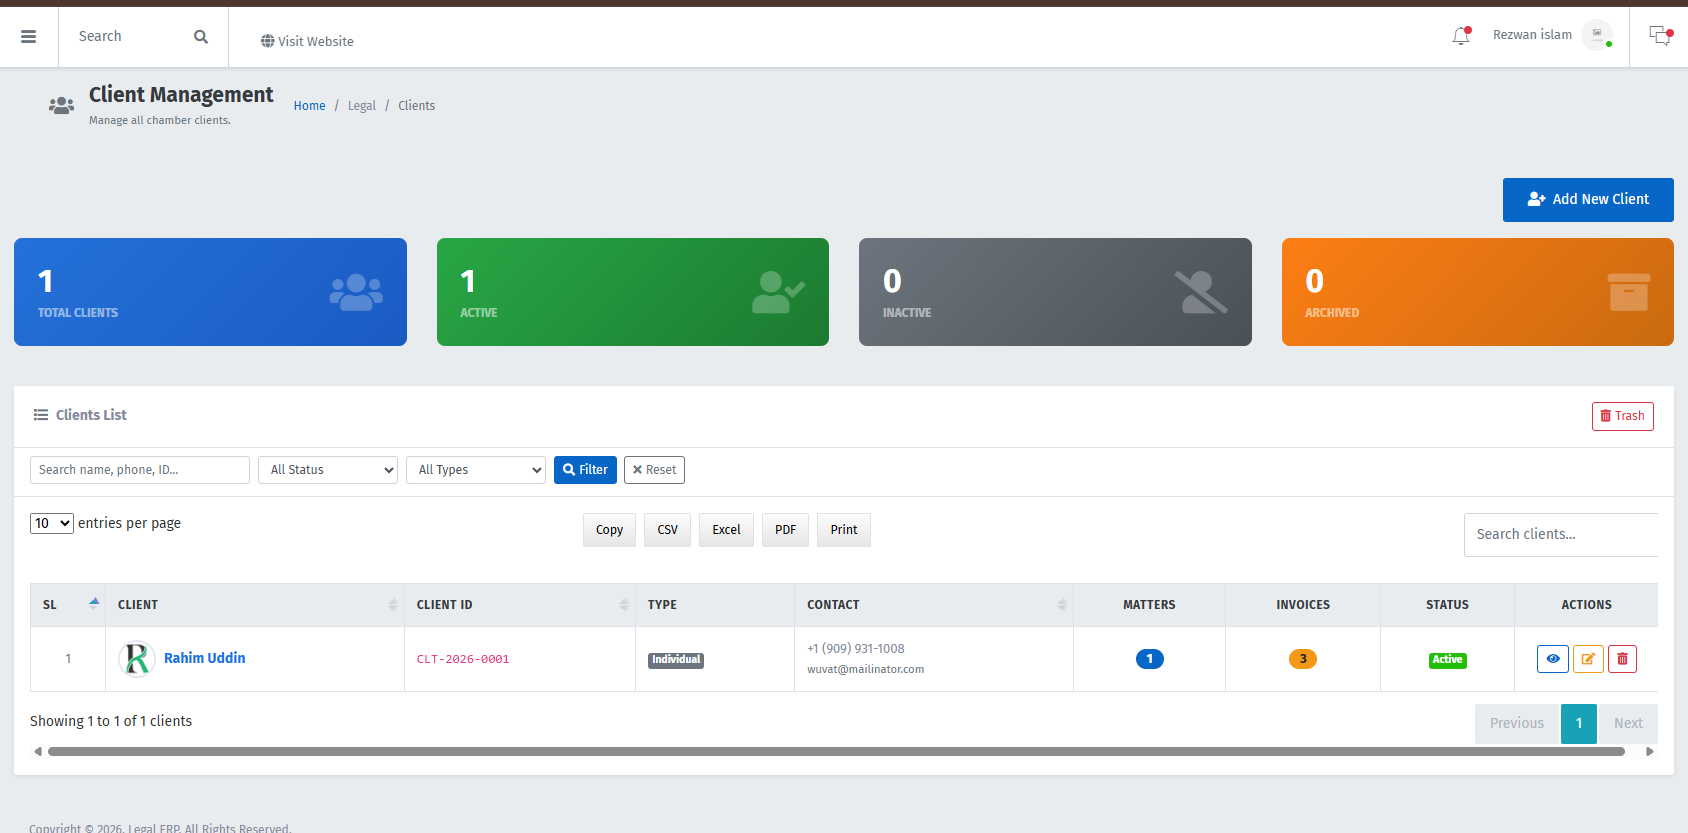1688x833 pixels.
Task: Click the Clients breadcrumb text
Action: coord(416,106)
